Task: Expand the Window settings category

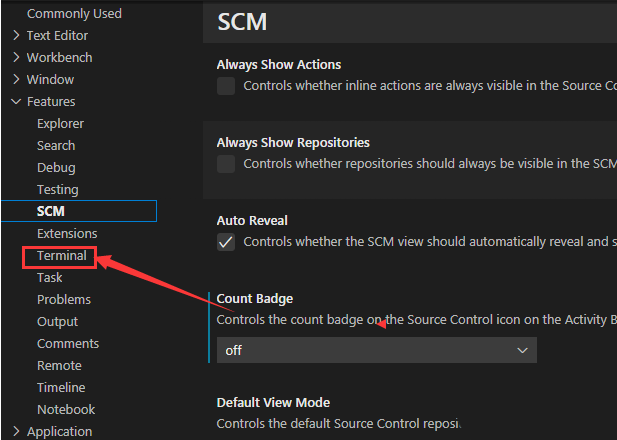Action: pos(16,80)
